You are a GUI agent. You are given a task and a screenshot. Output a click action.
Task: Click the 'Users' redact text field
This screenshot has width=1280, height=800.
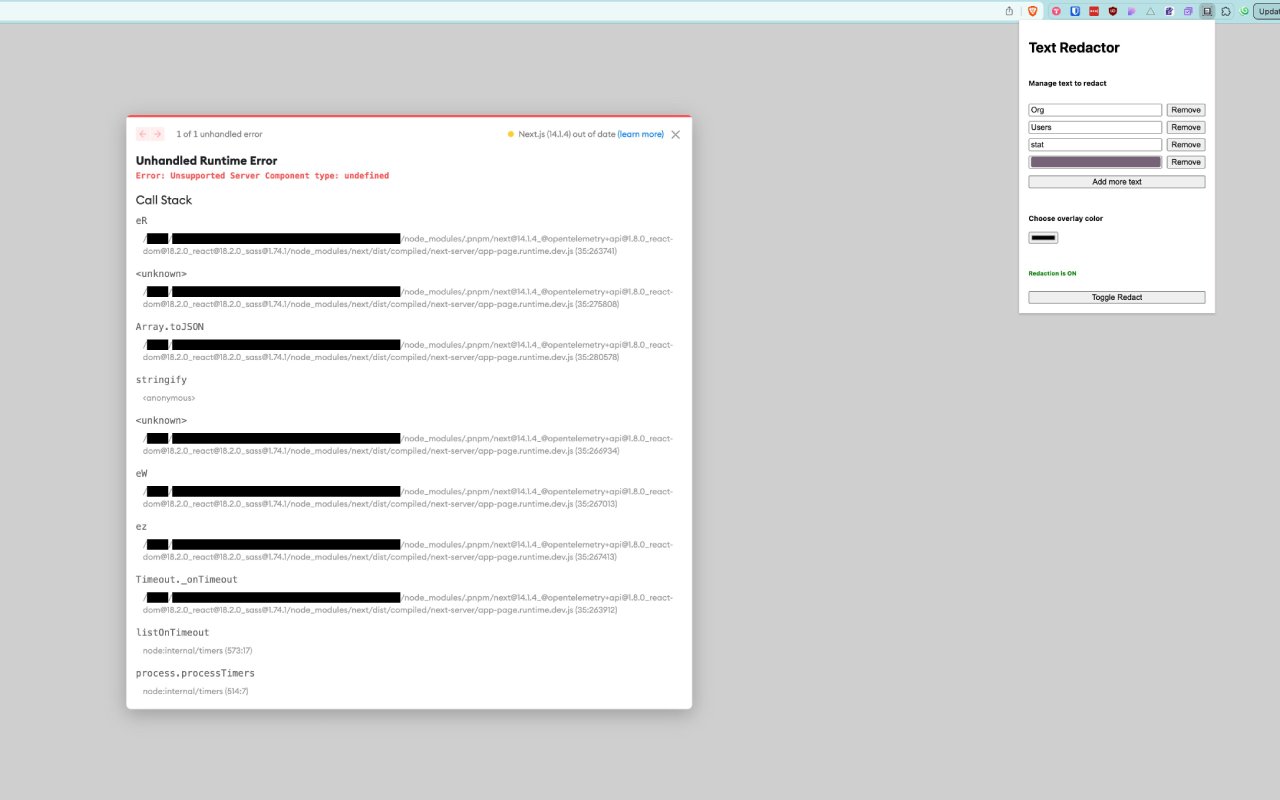1095,127
